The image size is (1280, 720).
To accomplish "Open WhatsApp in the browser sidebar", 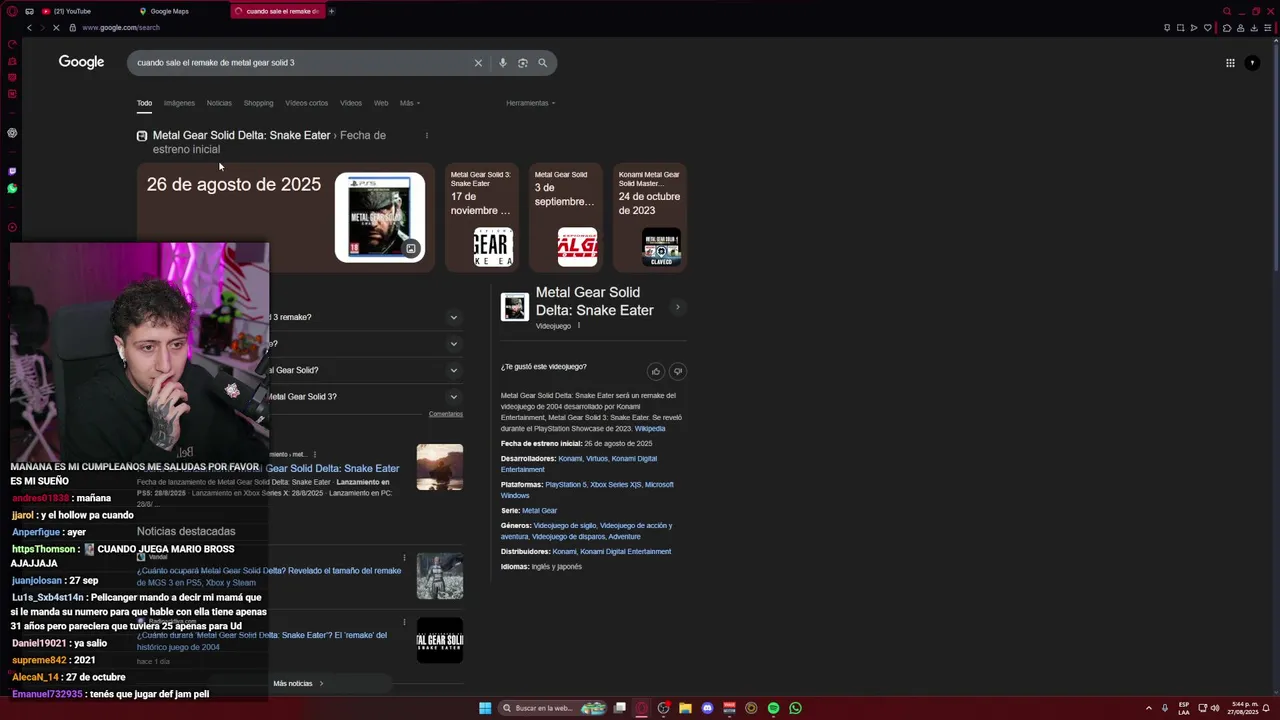I will coord(12,188).
